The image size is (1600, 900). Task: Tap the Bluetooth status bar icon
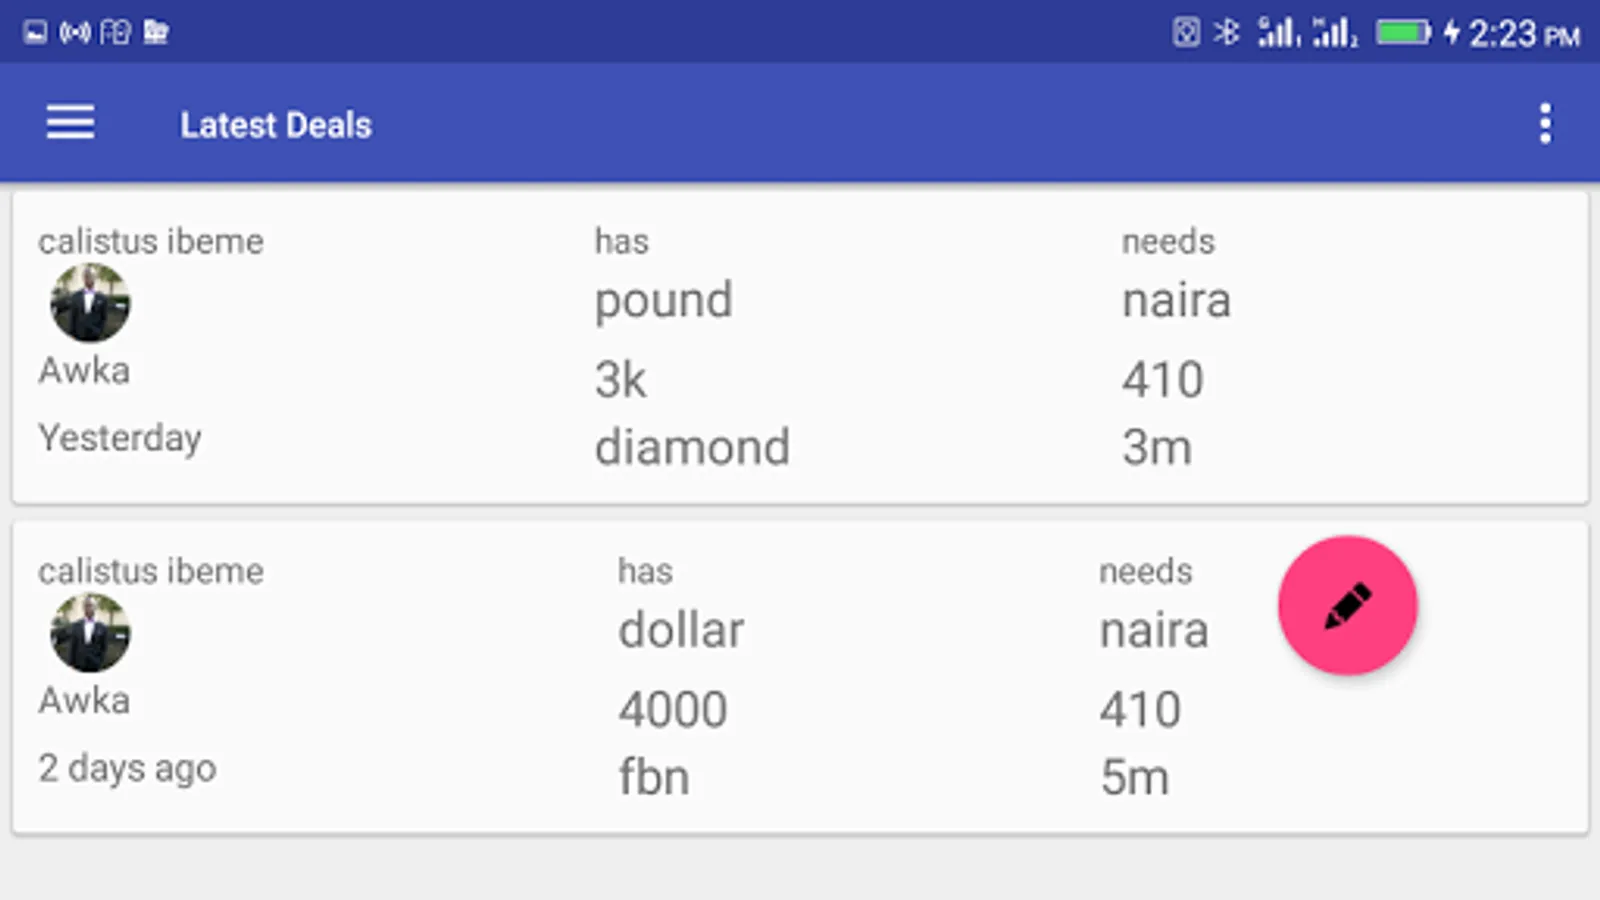click(1226, 33)
